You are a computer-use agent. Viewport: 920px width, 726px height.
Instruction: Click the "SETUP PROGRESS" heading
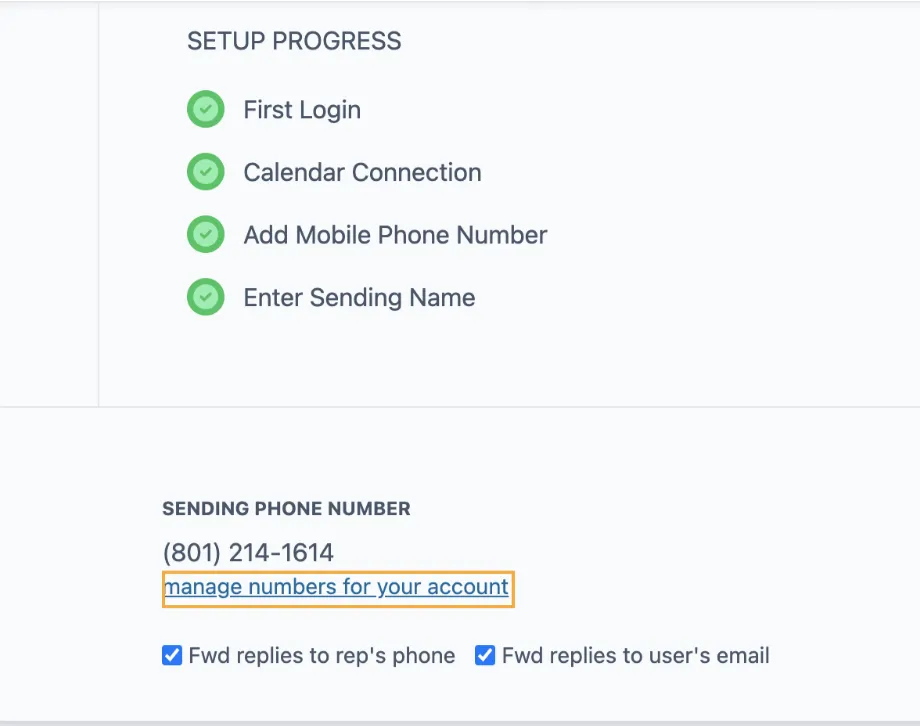pyautogui.click(x=293, y=41)
